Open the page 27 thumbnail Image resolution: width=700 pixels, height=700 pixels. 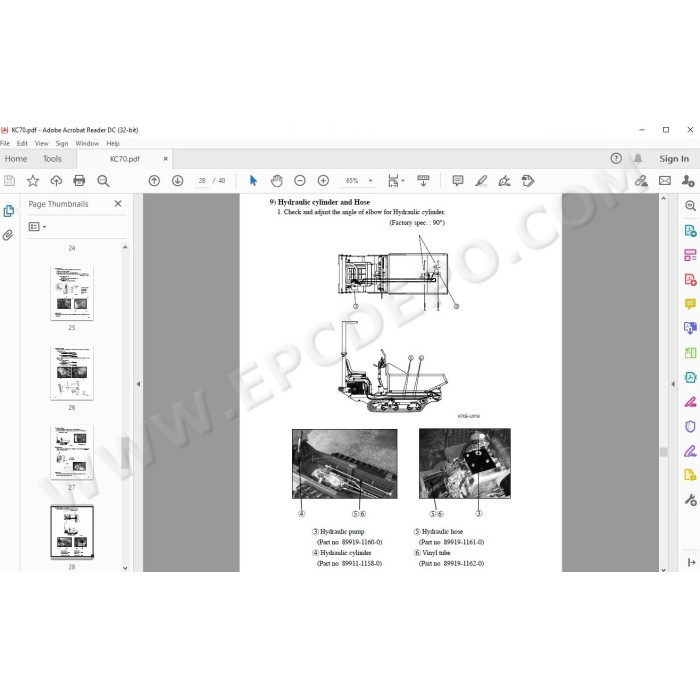click(x=72, y=452)
